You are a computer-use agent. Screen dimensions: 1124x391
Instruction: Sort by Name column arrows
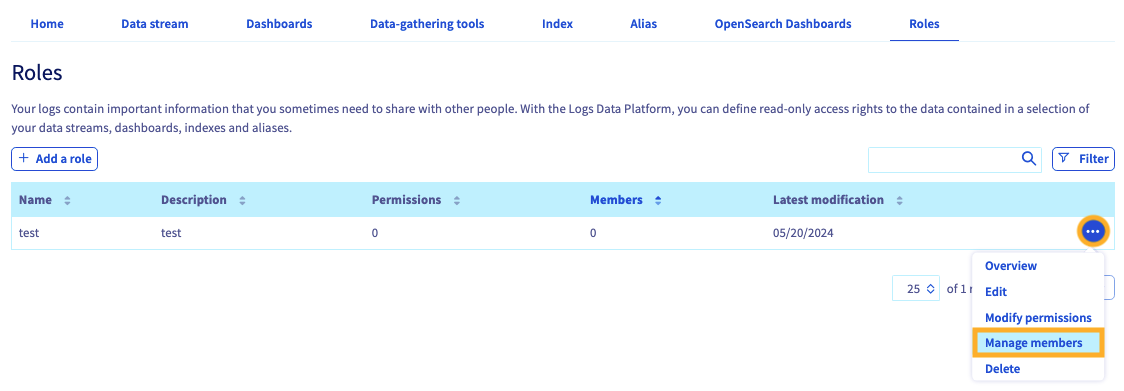click(x=67, y=201)
